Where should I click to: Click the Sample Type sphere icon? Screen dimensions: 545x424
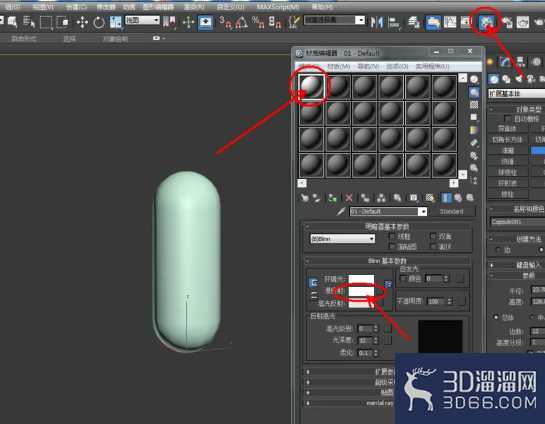coord(474,80)
